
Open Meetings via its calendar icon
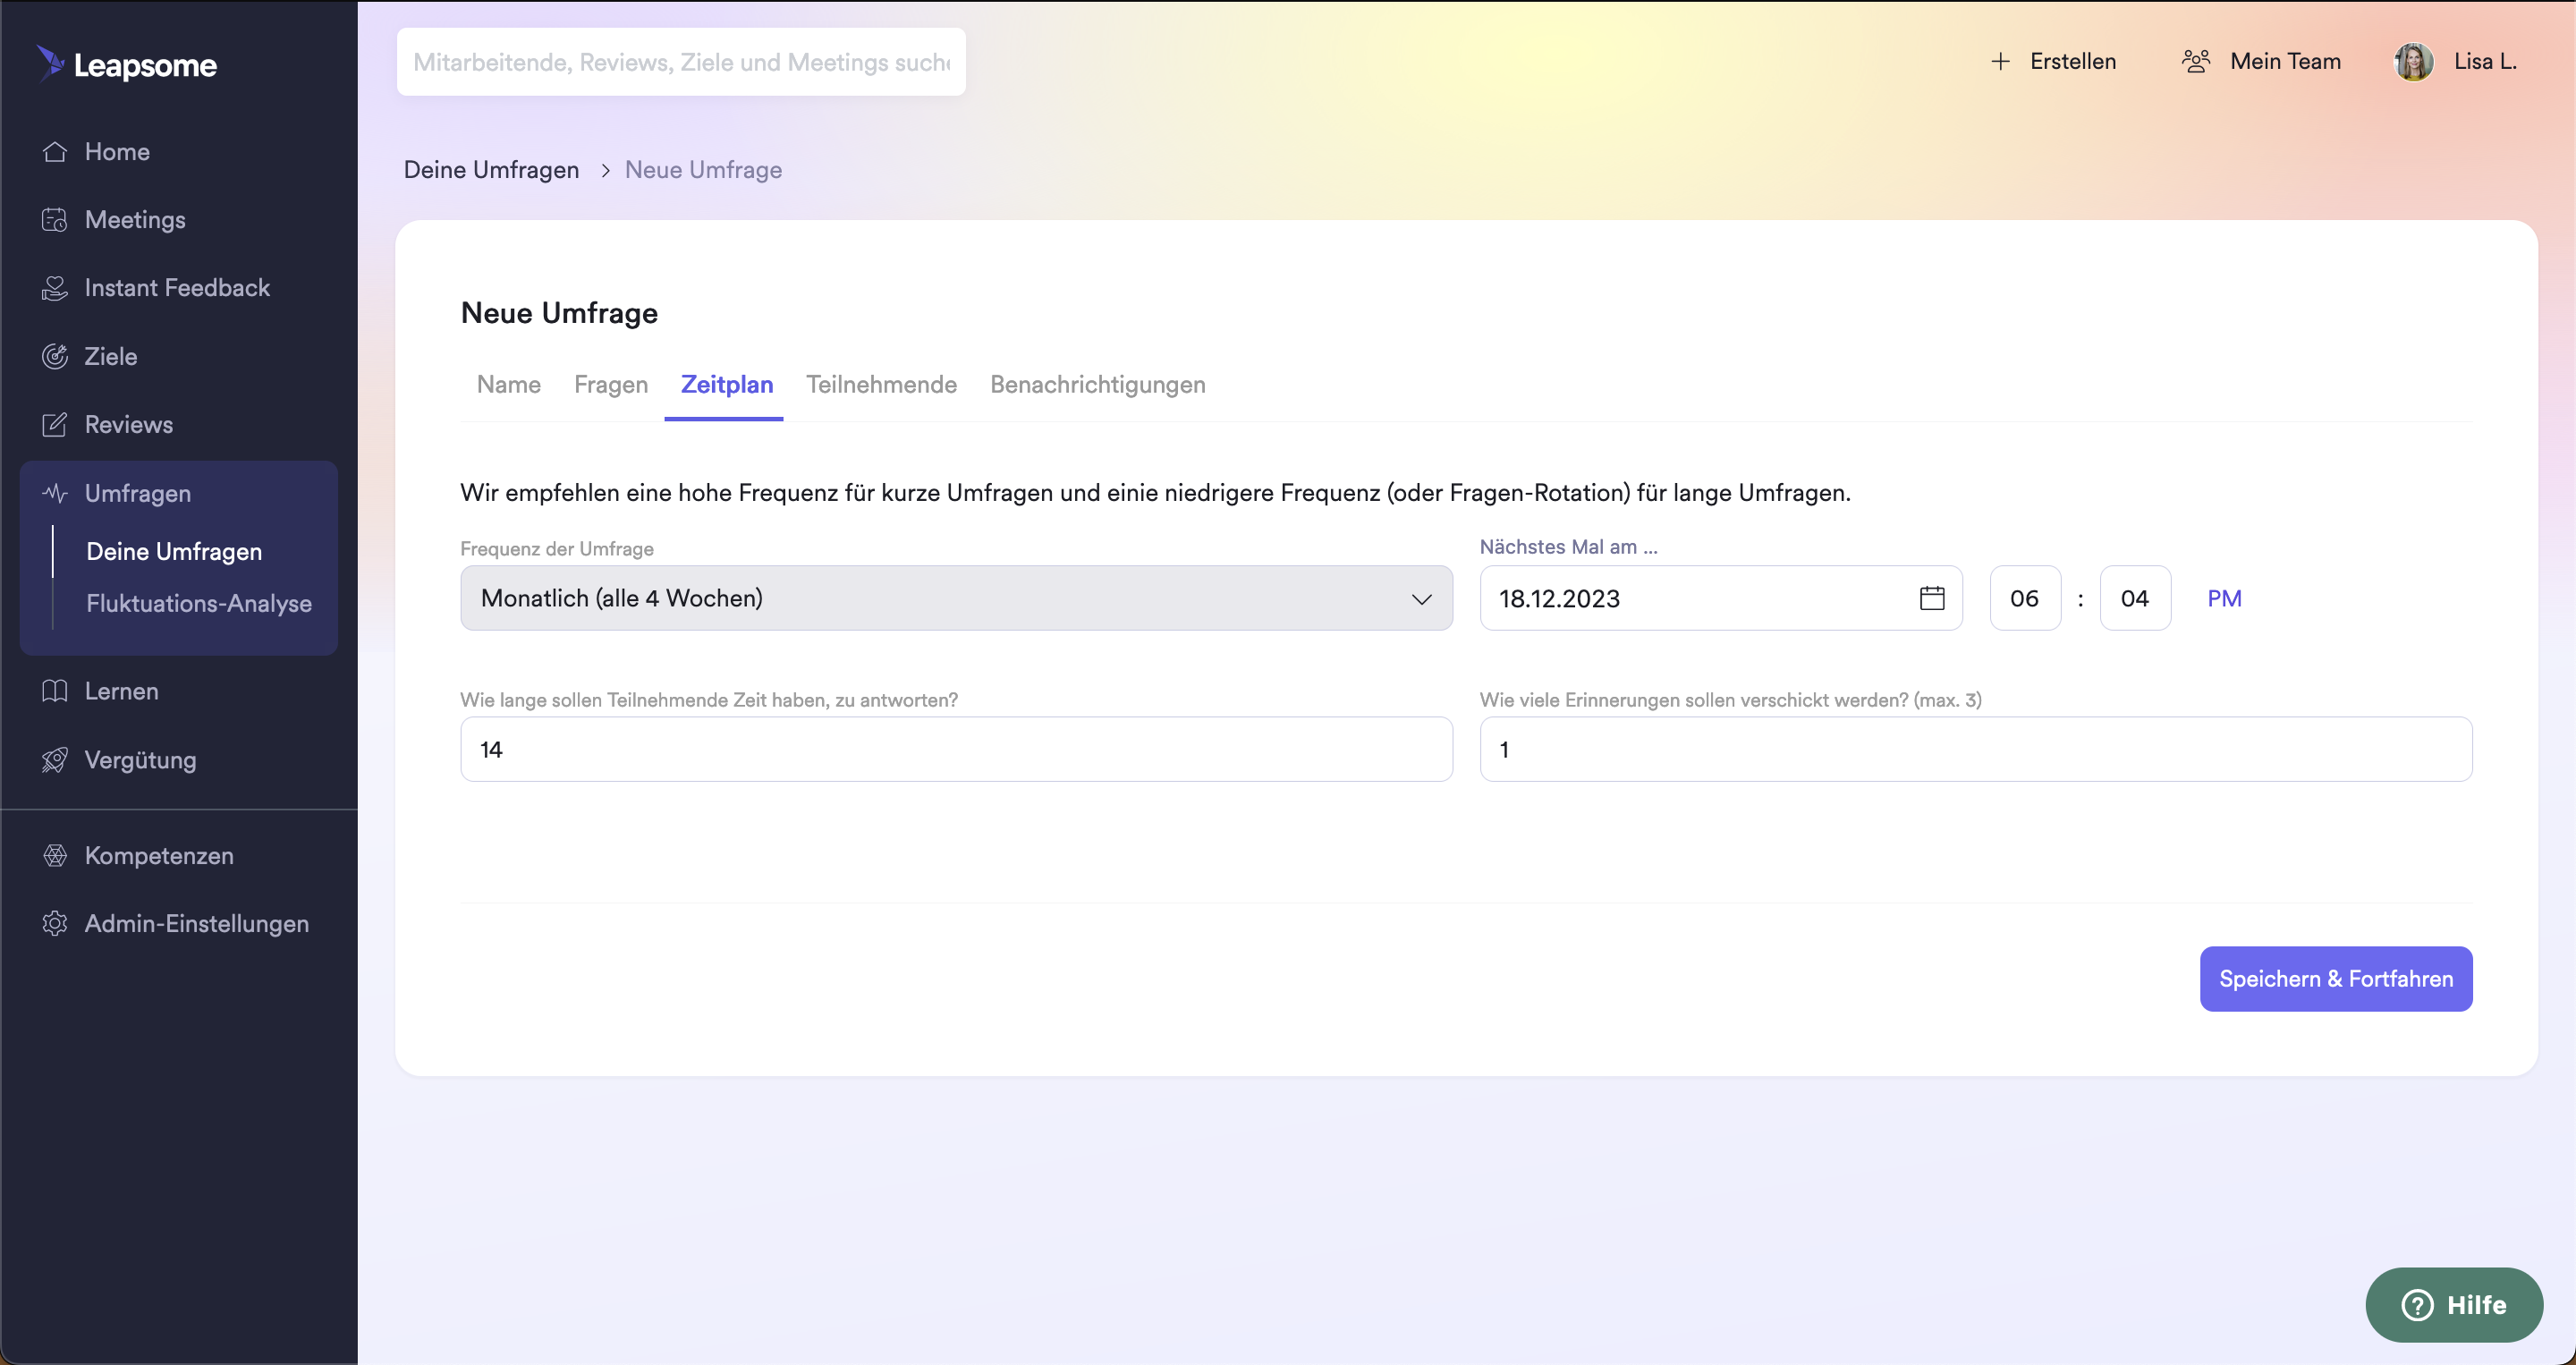(55, 220)
